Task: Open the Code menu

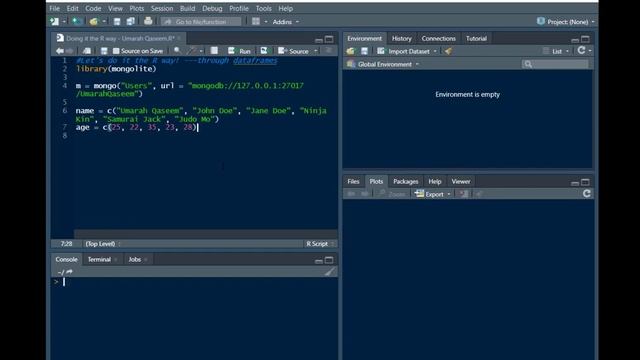Action: 93,8
